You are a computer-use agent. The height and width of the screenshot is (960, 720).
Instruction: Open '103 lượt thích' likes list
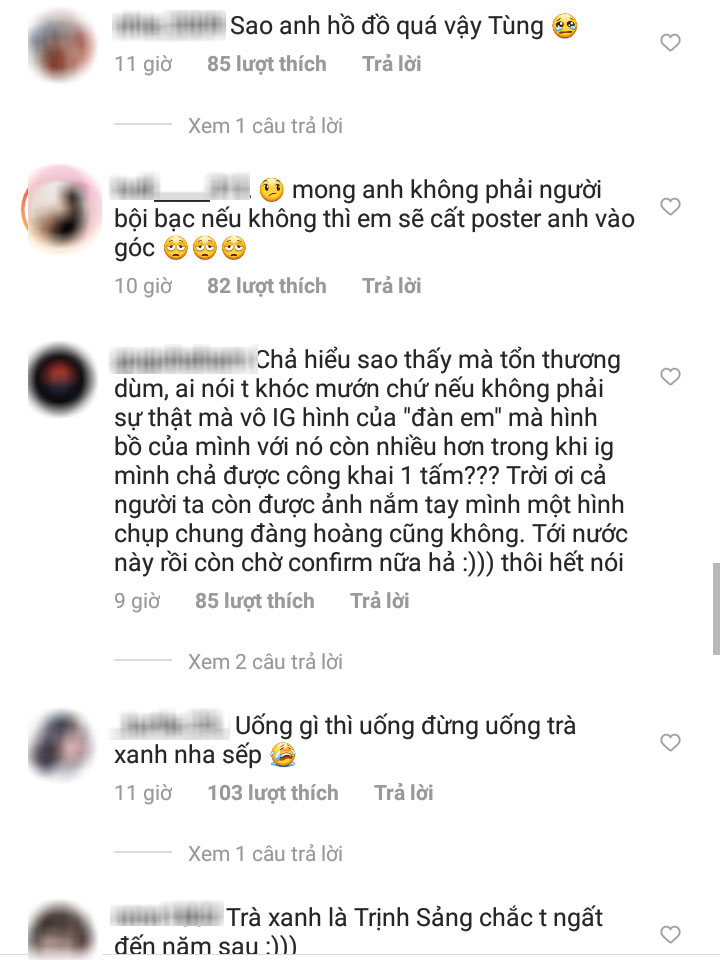(x=272, y=793)
